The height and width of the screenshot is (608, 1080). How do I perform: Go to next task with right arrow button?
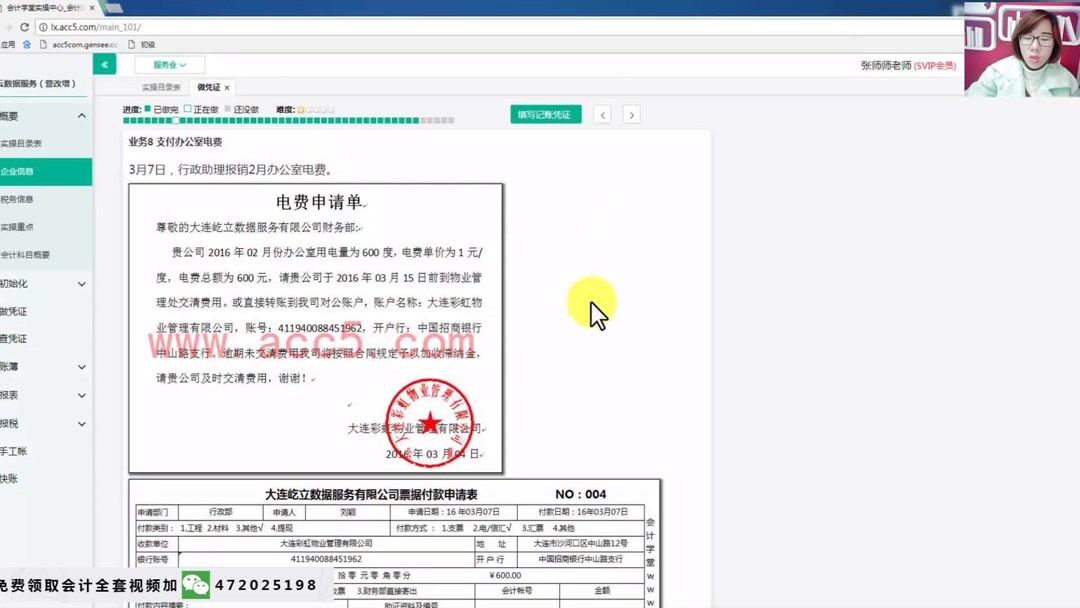coord(631,115)
